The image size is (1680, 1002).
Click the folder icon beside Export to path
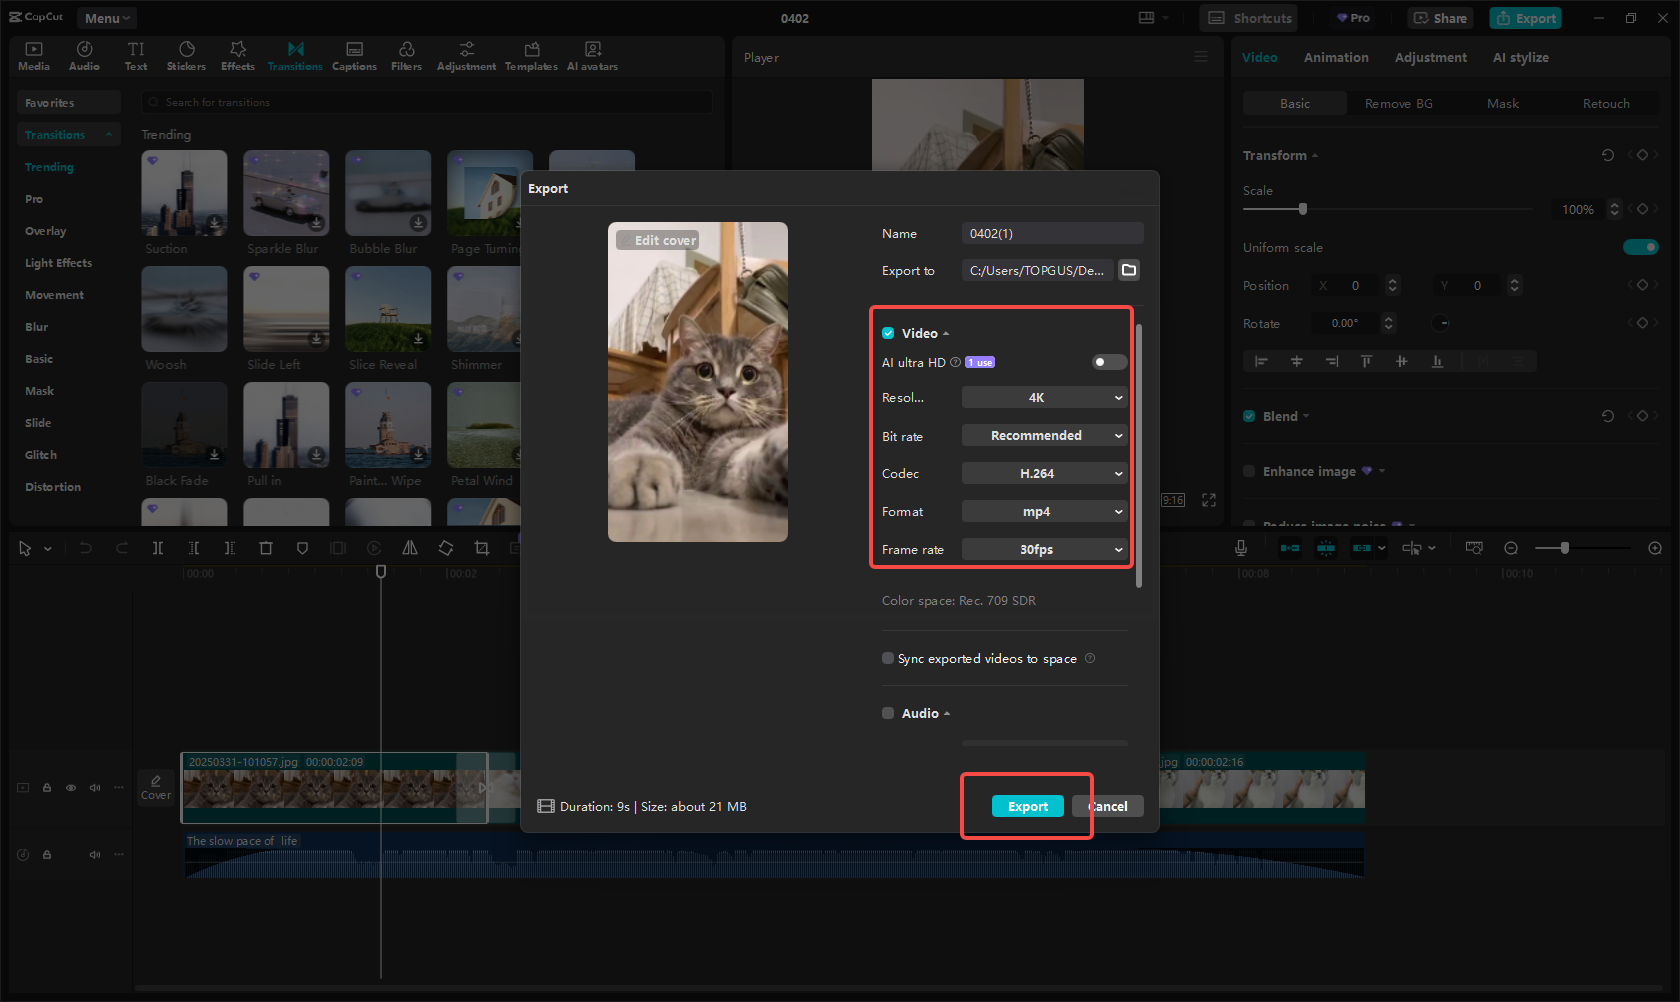pos(1129,270)
